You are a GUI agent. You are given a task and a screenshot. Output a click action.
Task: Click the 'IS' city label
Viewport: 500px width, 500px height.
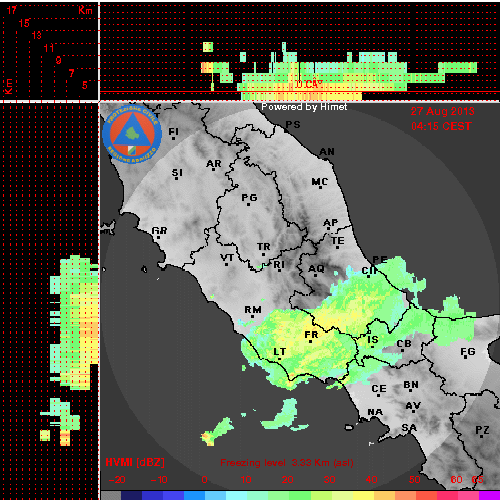click(373, 340)
